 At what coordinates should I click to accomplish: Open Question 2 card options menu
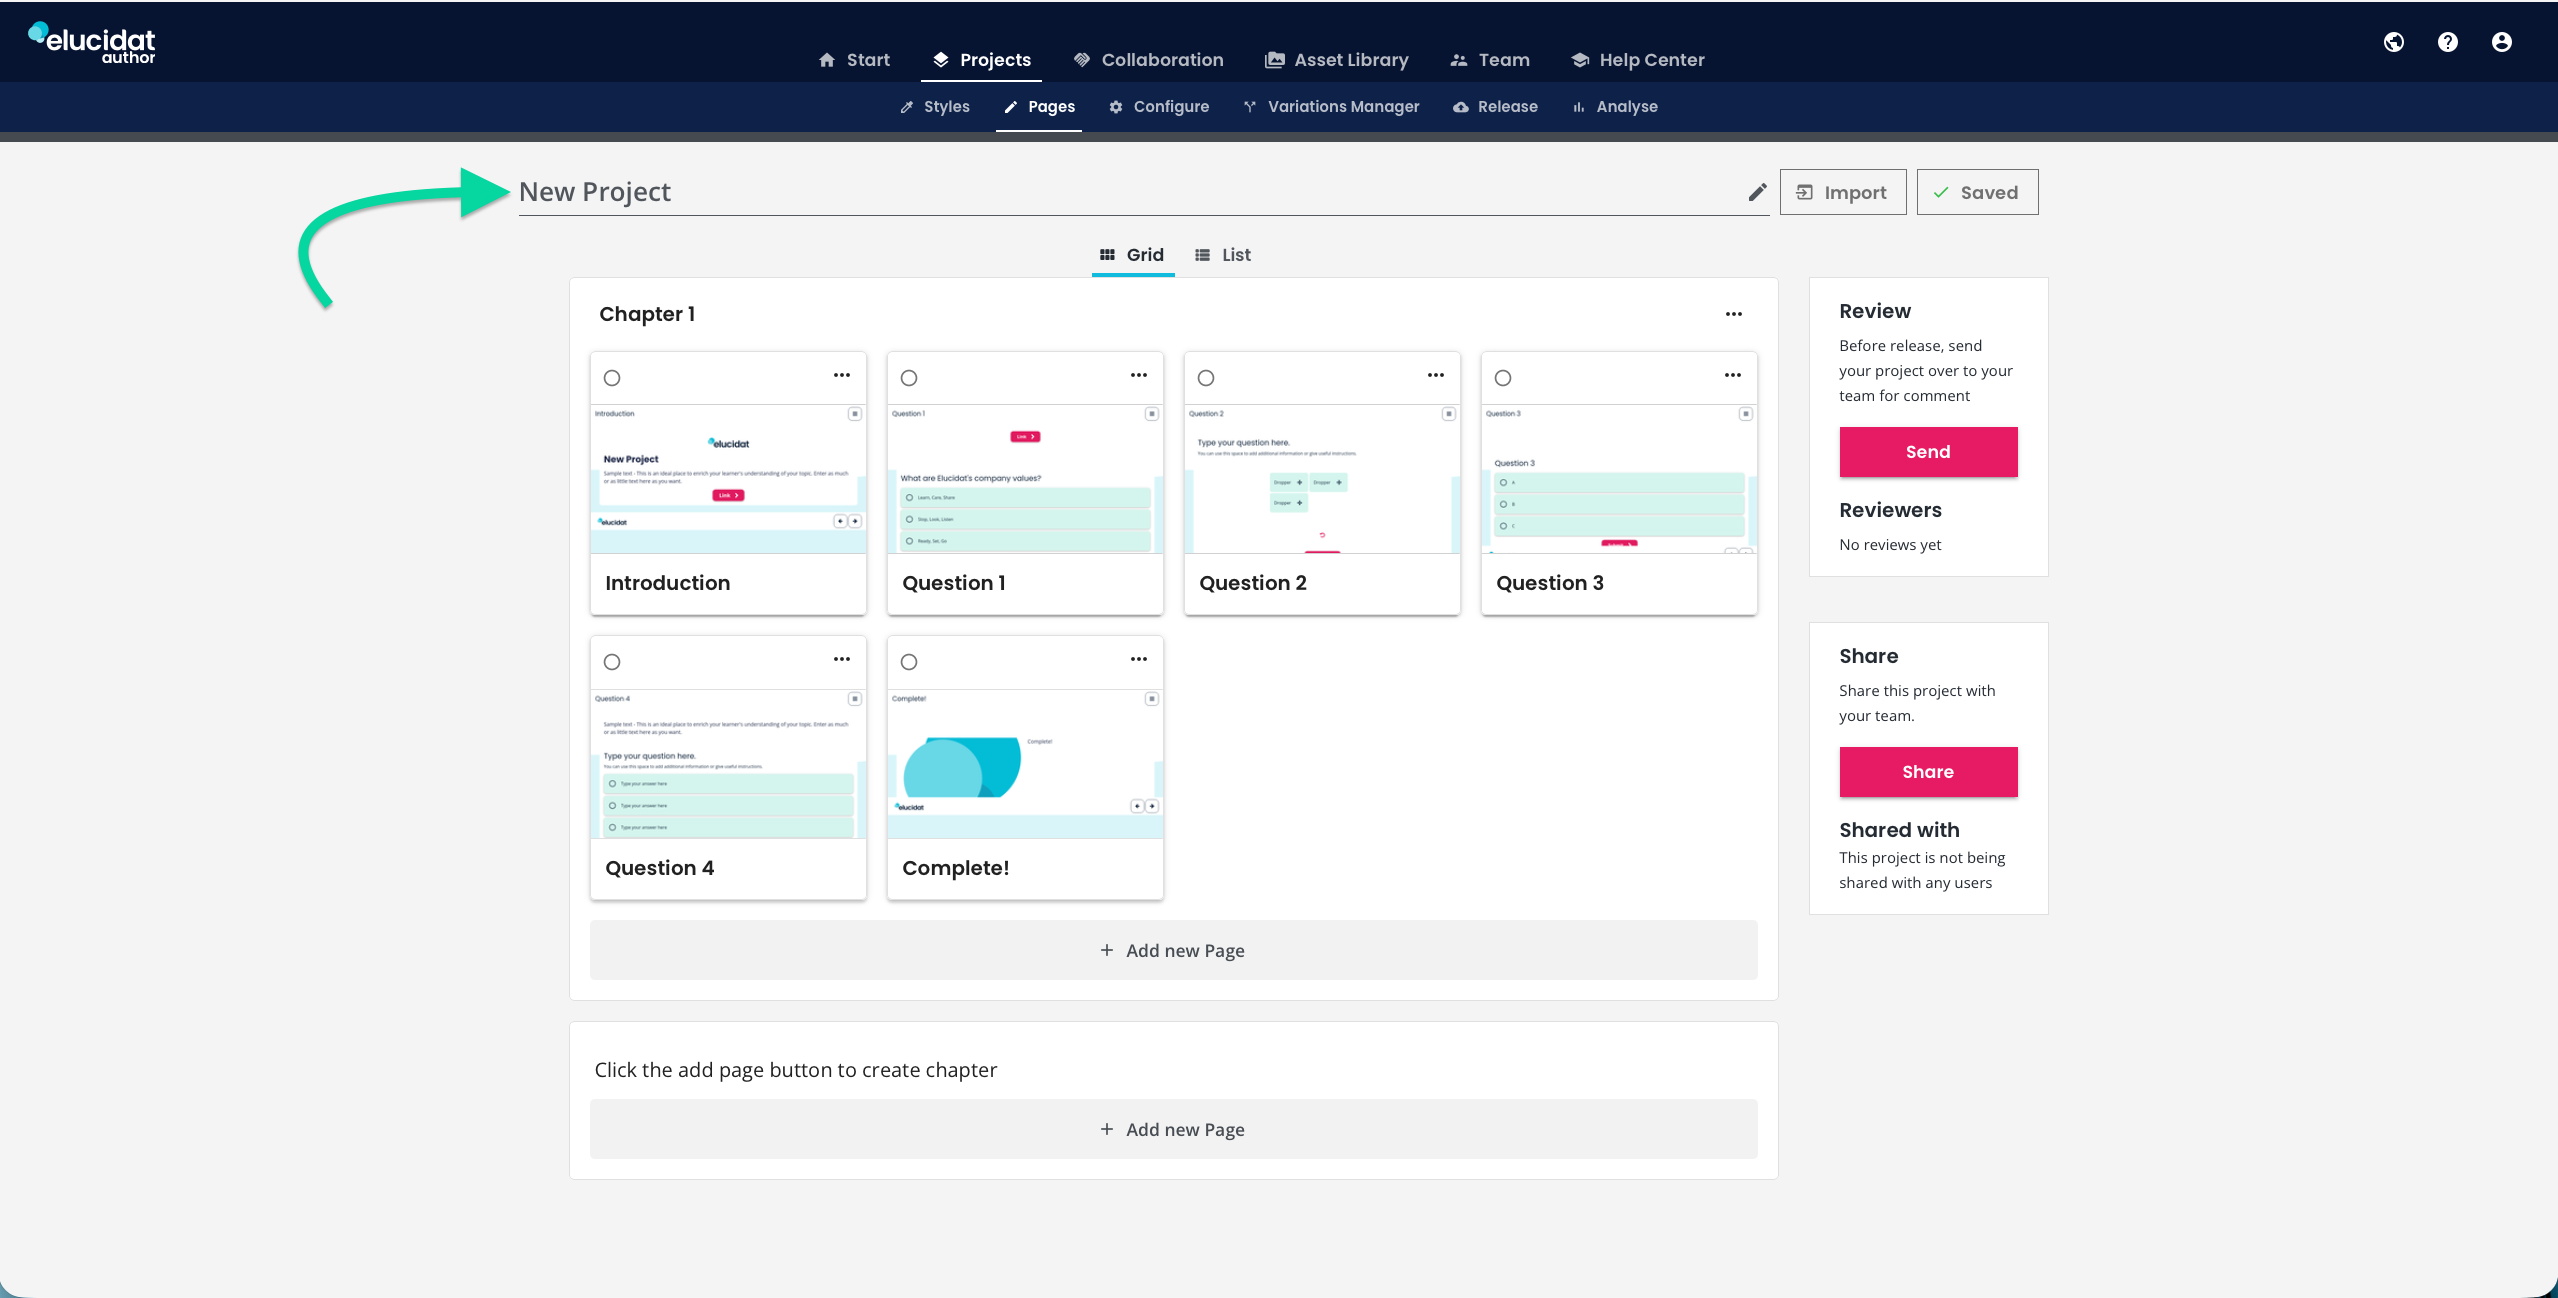coord(1436,375)
